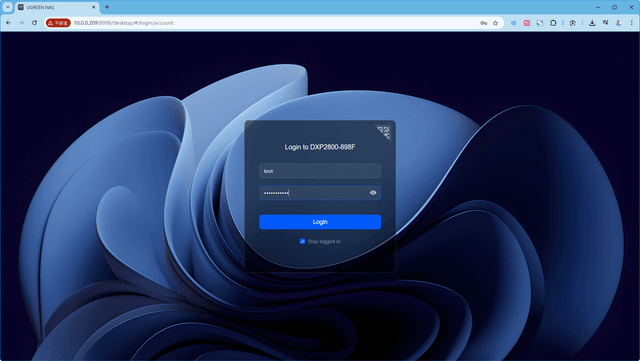
Task: Open the blue speaker extension
Action: [x=513, y=23]
